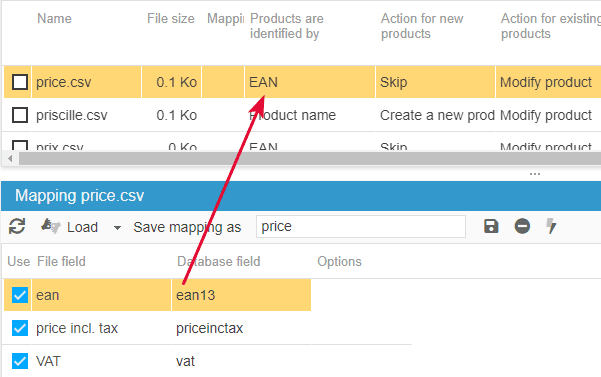Click the Save mapping as name field
Image resolution: width=601 pixels, height=377 pixels.
tap(361, 226)
